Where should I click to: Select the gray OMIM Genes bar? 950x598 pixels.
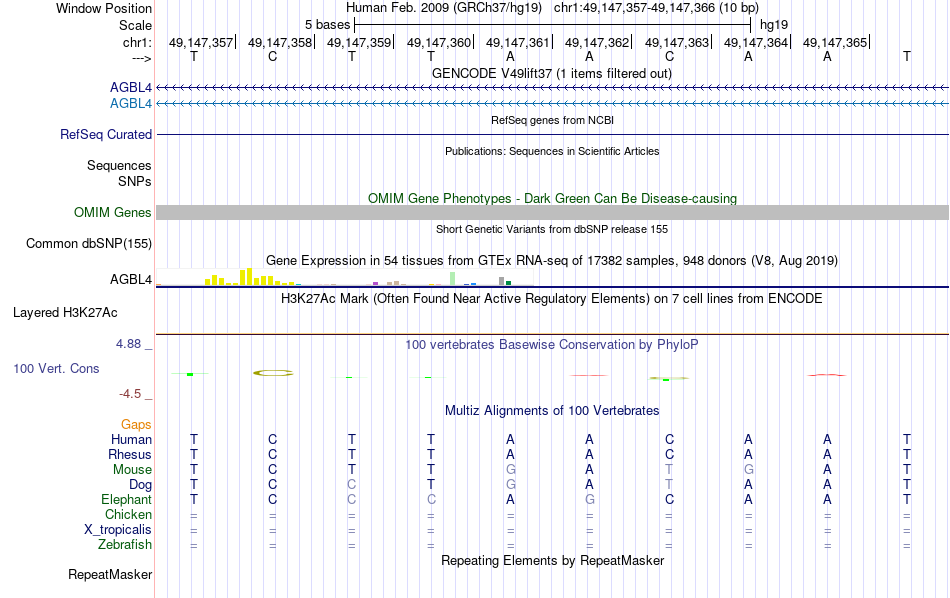click(553, 212)
